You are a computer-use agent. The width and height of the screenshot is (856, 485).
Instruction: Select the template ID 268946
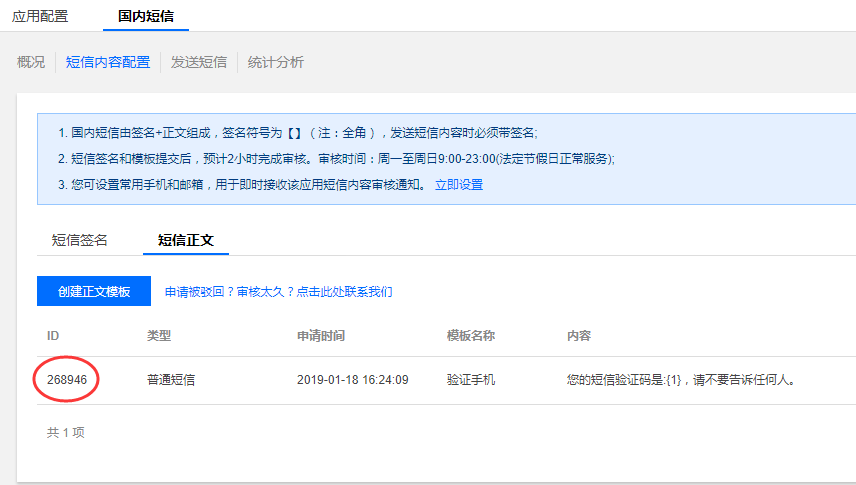[x=67, y=380]
